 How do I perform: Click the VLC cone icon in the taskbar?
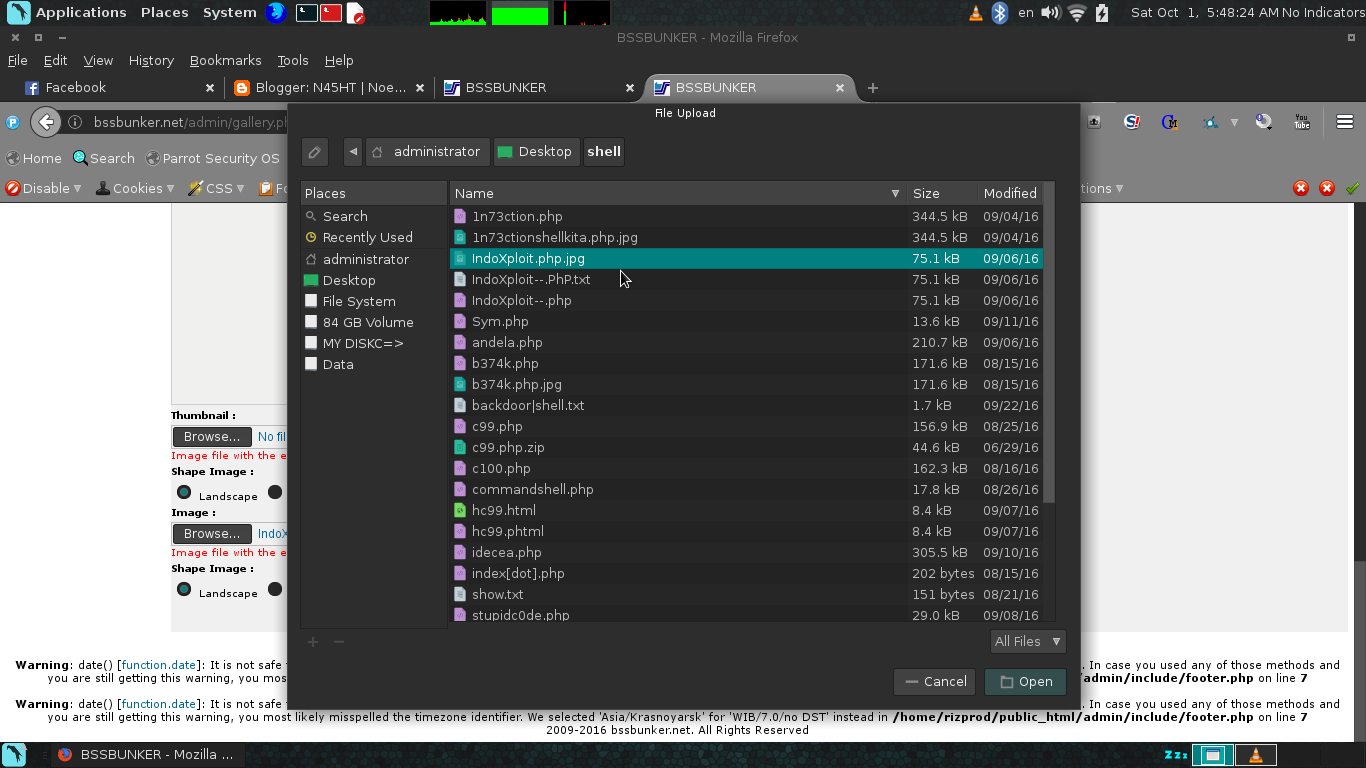tap(1256, 754)
